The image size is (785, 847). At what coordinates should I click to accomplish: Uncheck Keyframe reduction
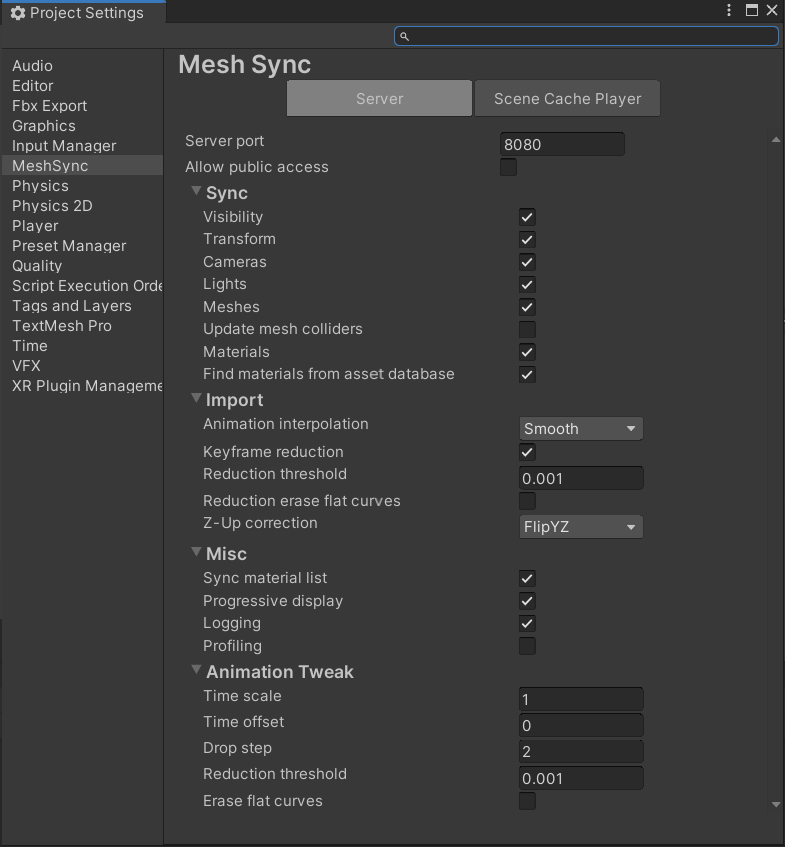pos(527,452)
